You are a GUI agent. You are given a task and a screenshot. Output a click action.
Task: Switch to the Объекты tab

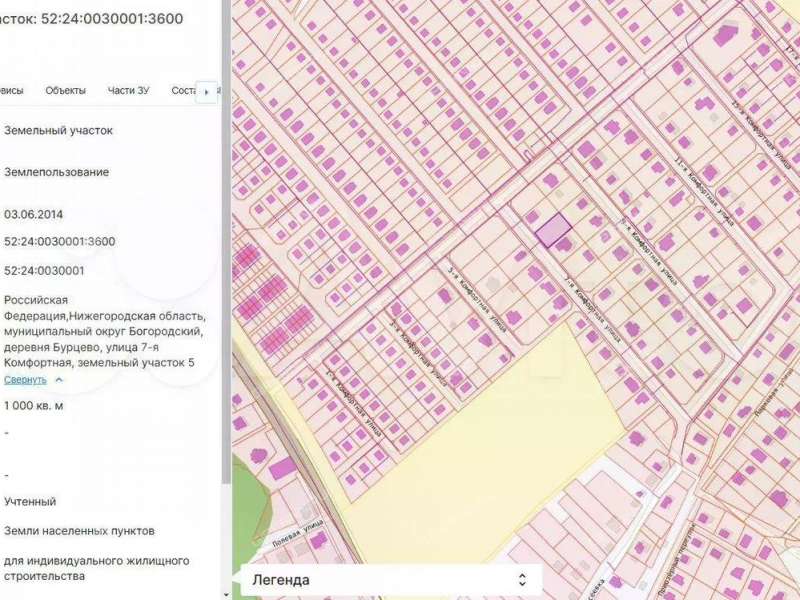(65, 91)
